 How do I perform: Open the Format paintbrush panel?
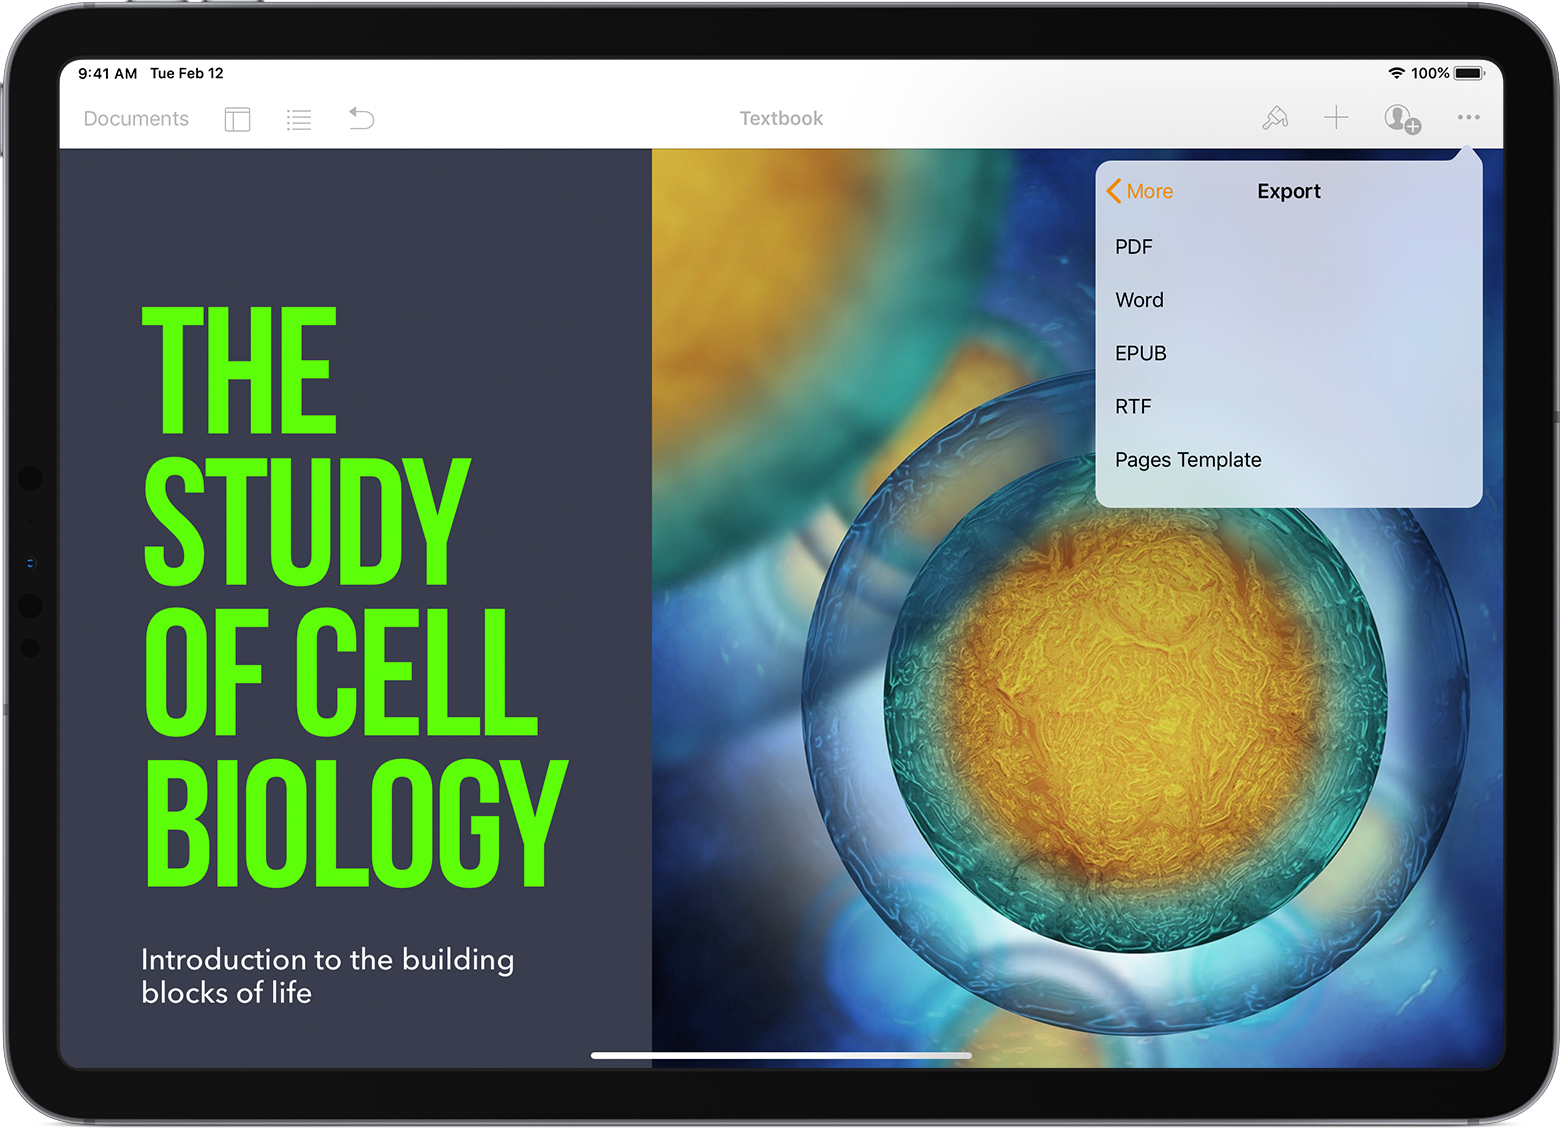[1275, 118]
